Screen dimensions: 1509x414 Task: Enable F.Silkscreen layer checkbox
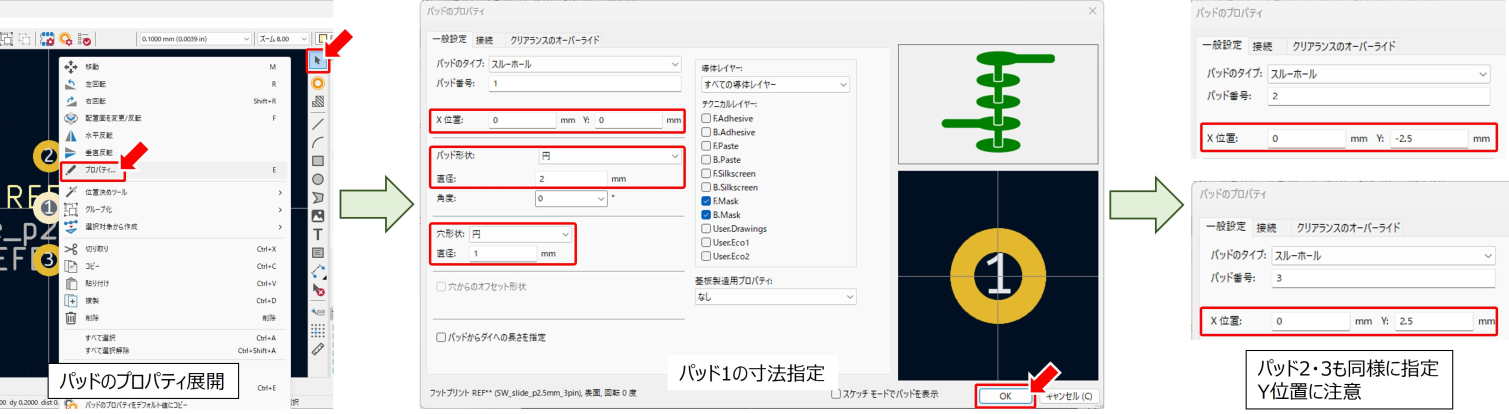pos(705,173)
